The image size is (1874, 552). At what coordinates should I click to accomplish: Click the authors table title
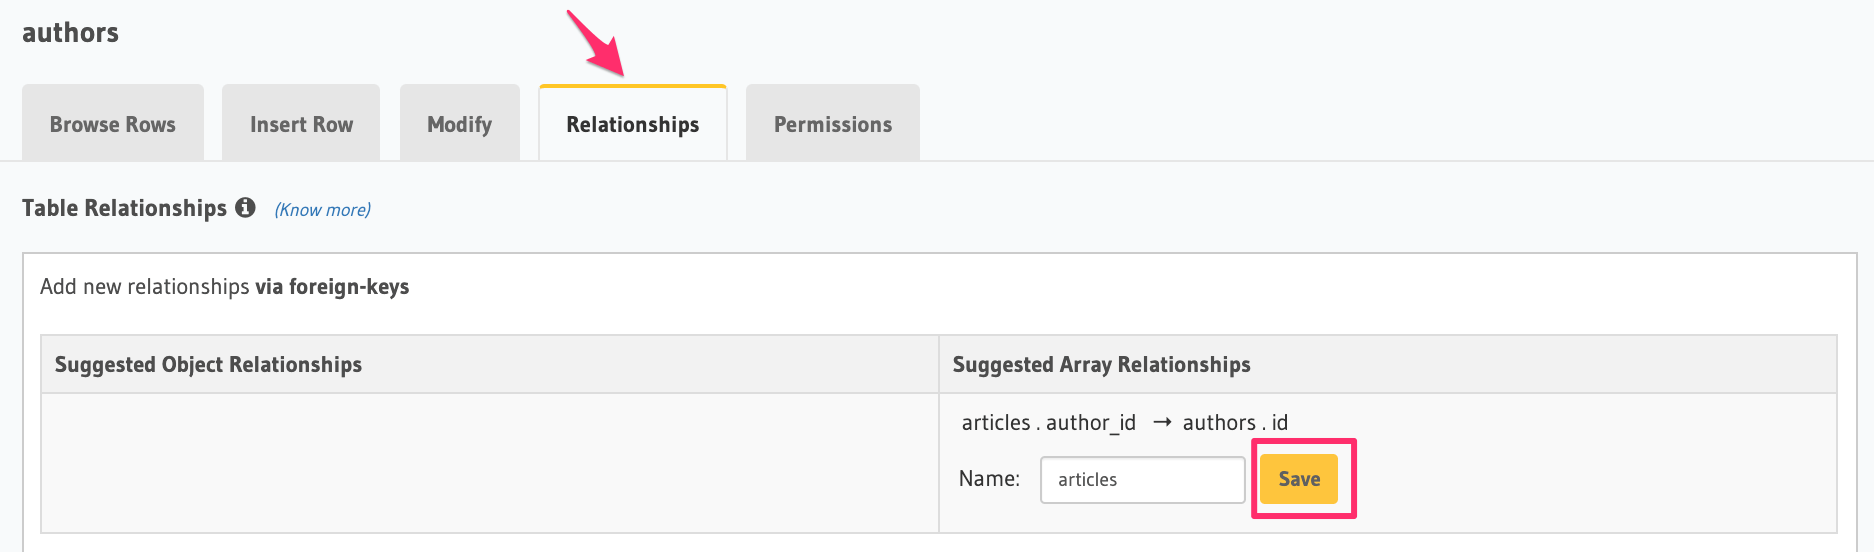pos(70,33)
